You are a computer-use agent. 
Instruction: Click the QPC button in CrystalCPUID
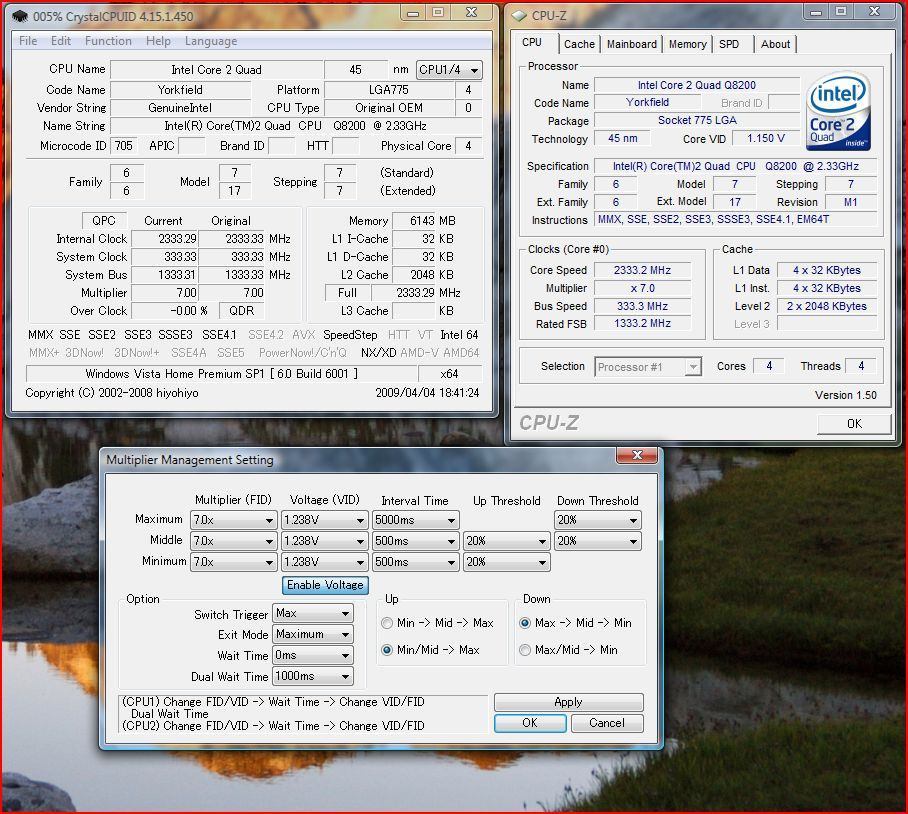(x=104, y=221)
